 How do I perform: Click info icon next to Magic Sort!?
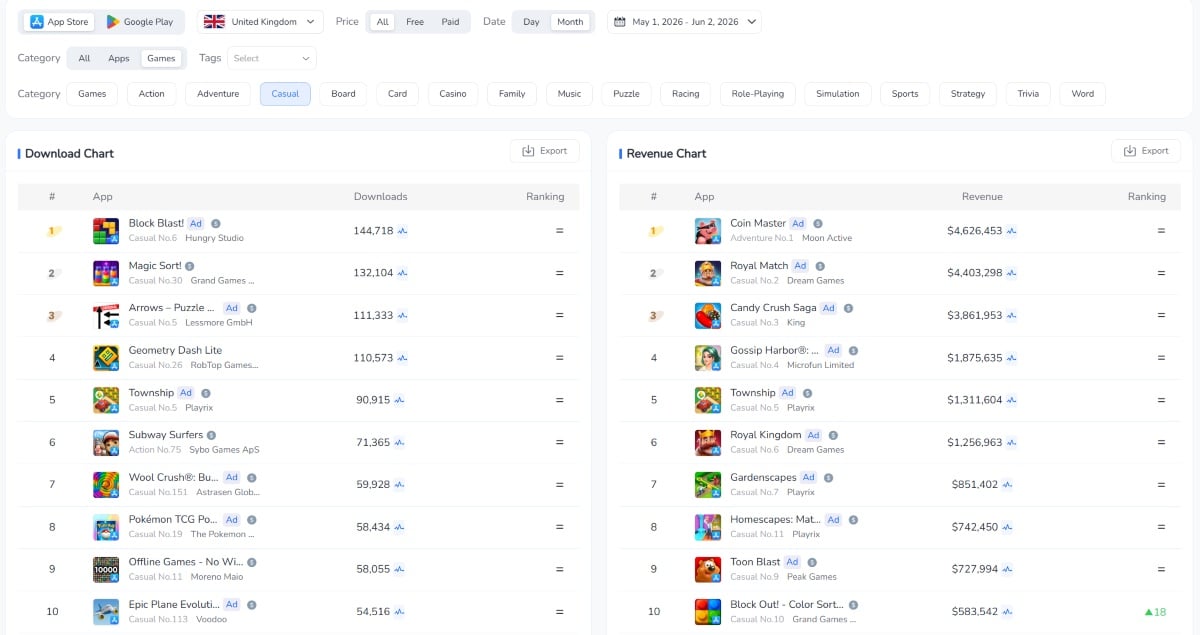(x=190, y=266)
